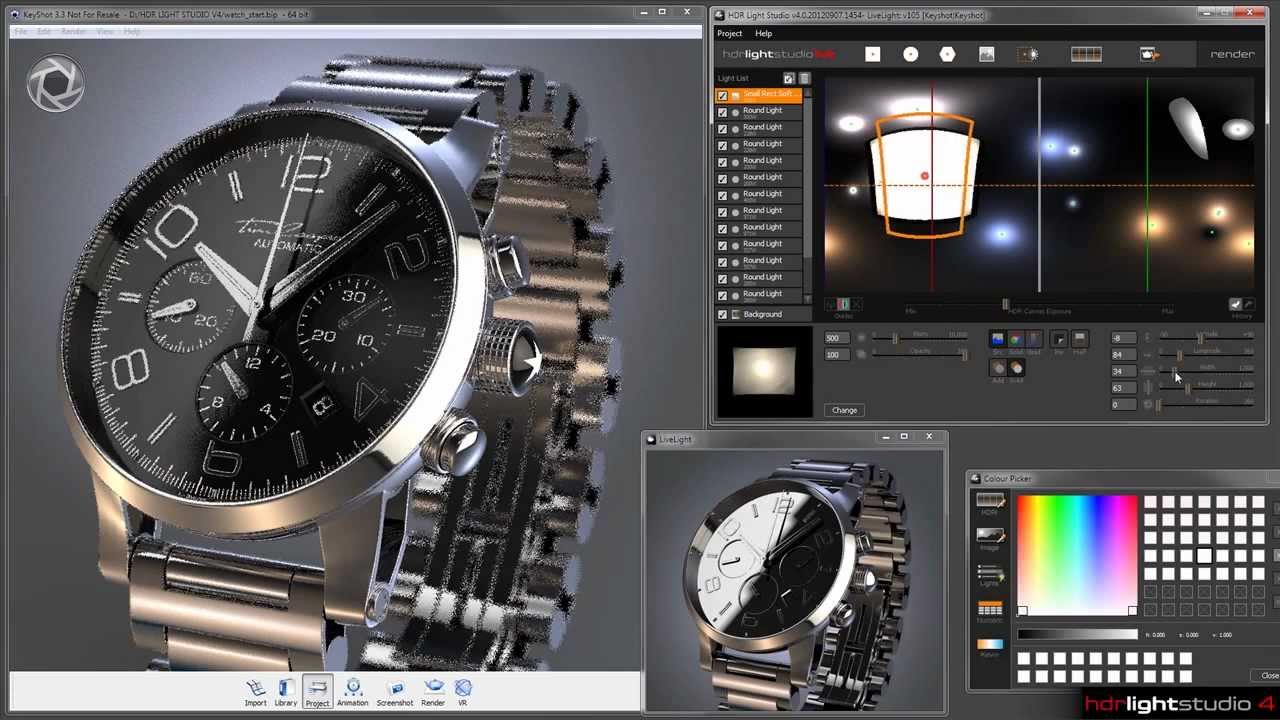Open the Library panel in KeyShot
The height and width of the screenshot is (720, 1280).
286,692
